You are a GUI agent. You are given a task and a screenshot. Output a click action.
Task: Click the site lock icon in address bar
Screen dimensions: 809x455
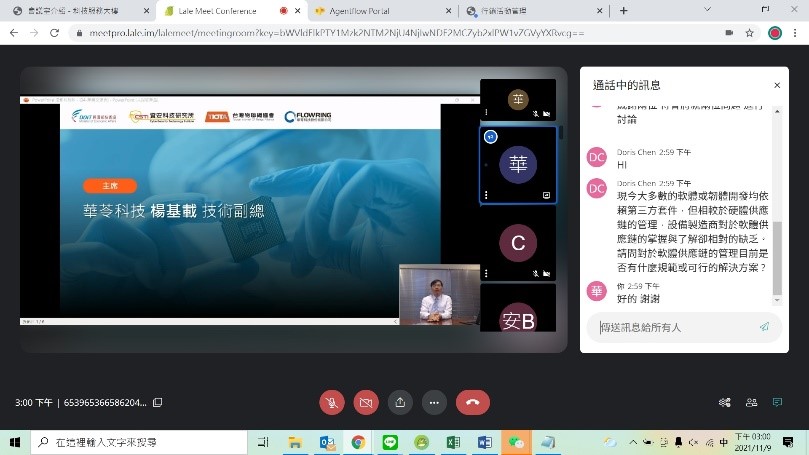click(79, 33)
